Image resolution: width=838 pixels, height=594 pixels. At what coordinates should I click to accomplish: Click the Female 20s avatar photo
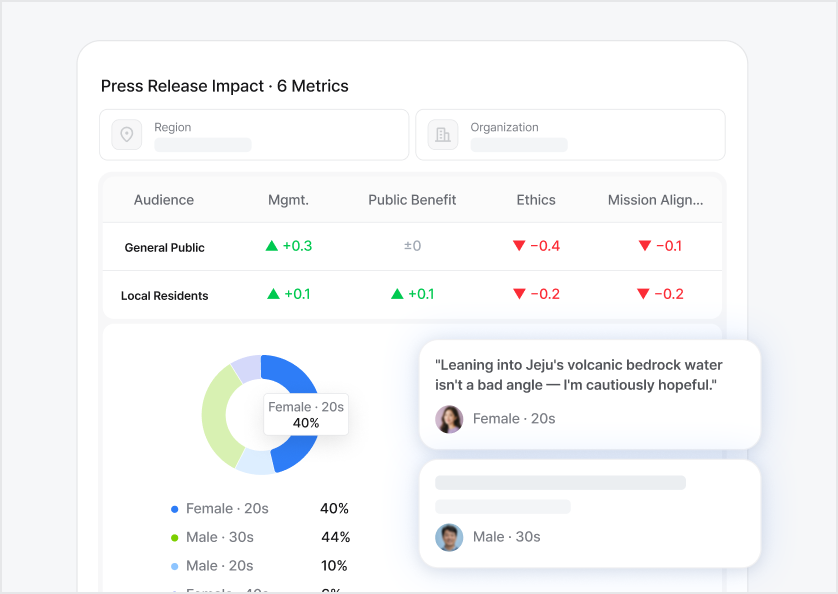[449, 419]
